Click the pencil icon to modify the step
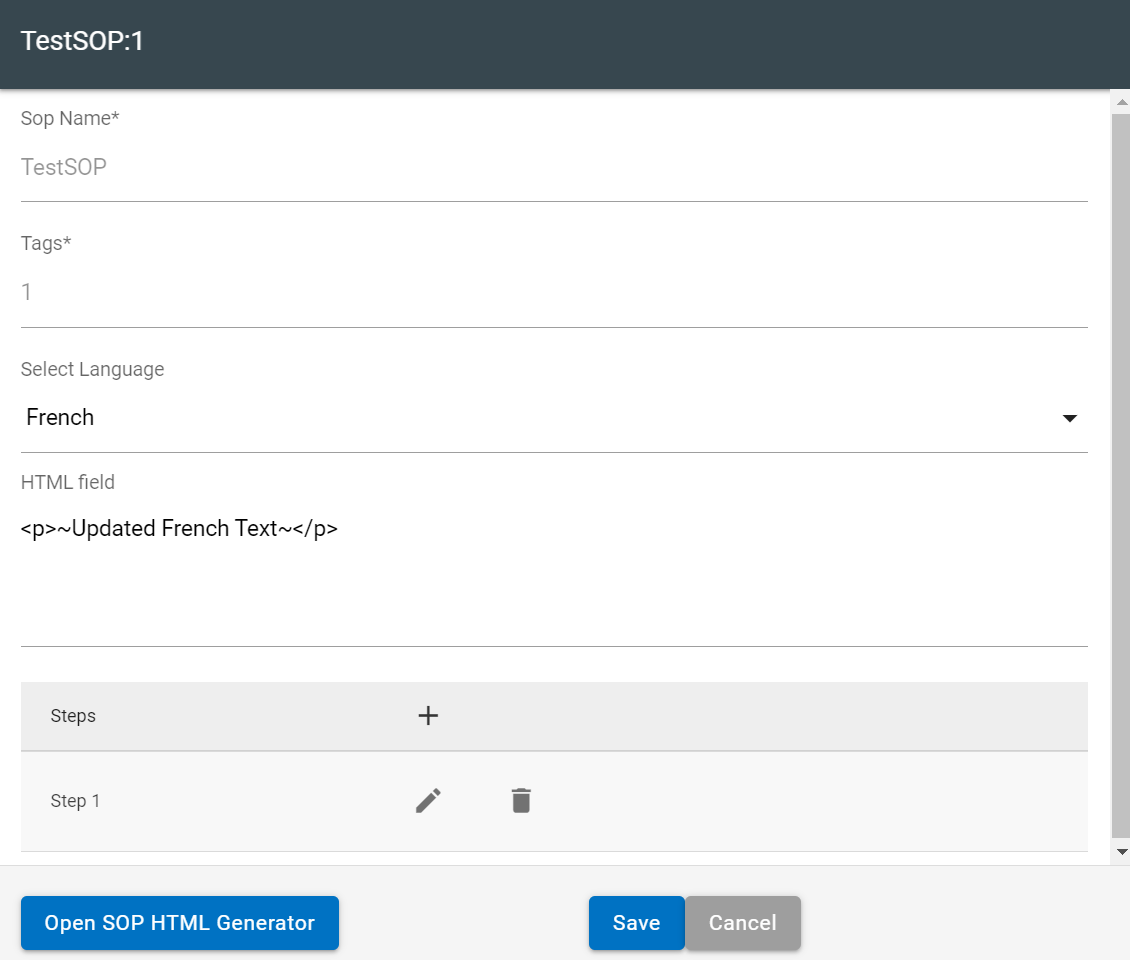 click(x=428, y=800)
